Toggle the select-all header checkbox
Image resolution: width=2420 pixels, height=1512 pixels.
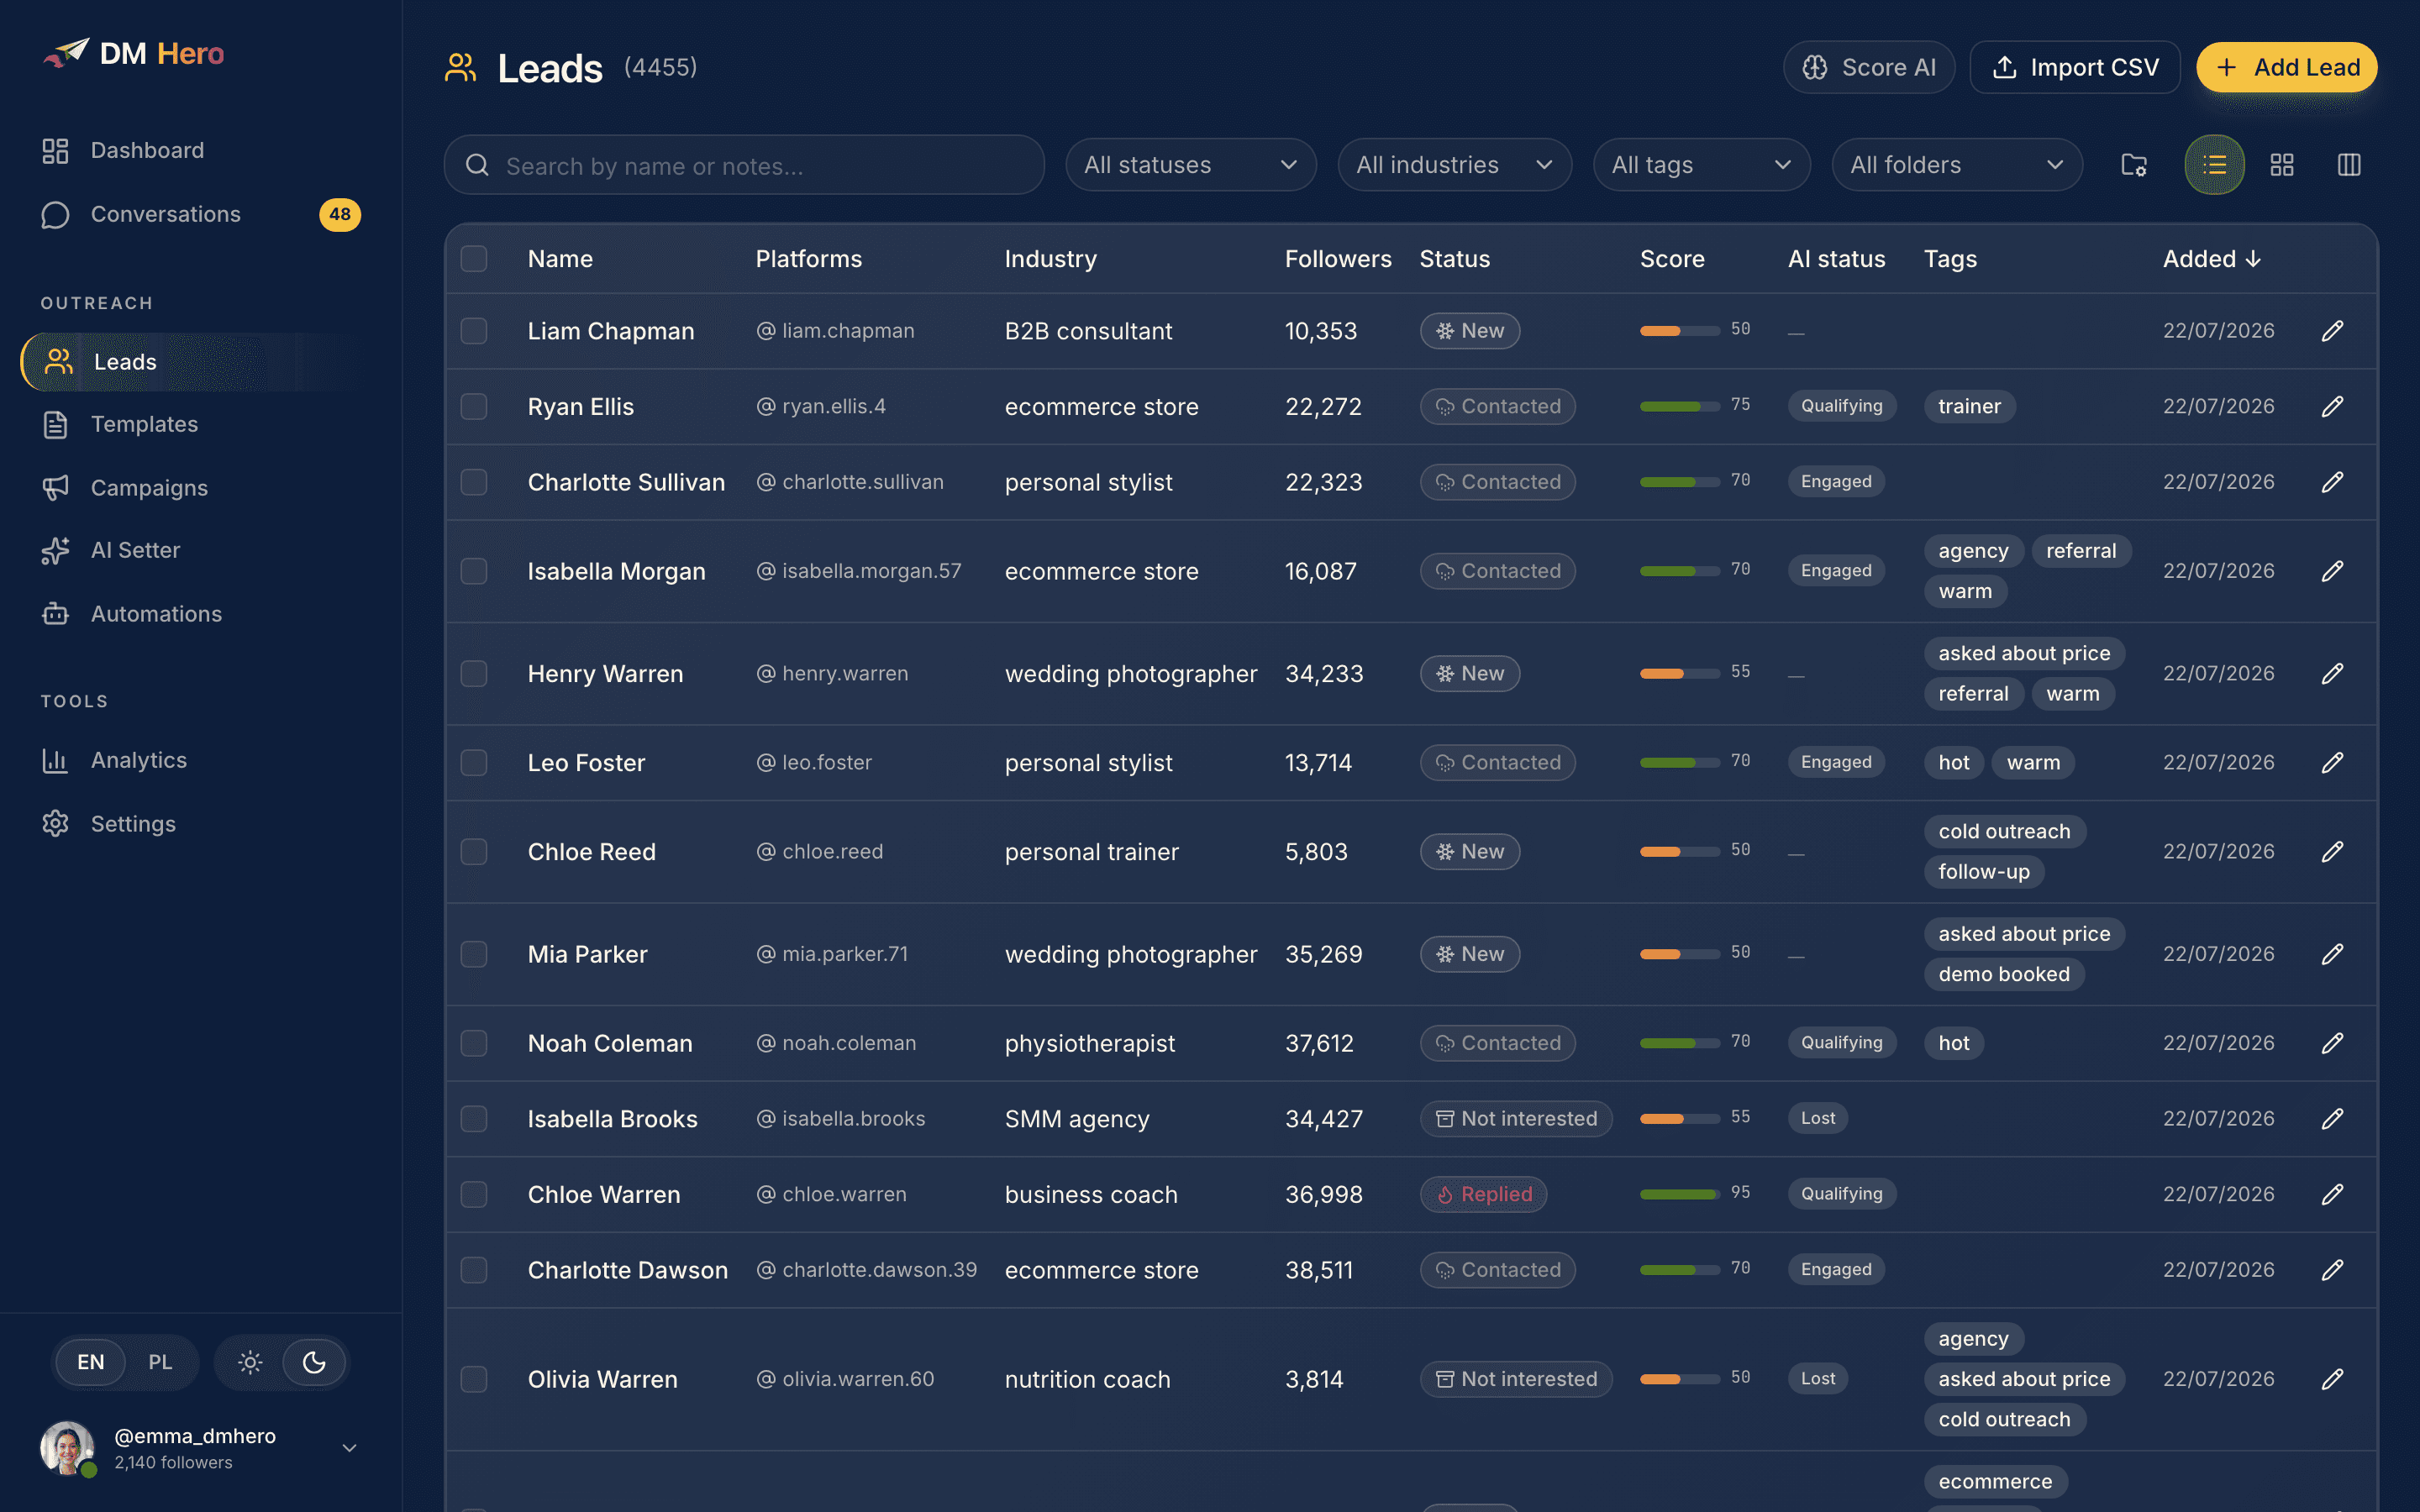click(x=474, y=259)
